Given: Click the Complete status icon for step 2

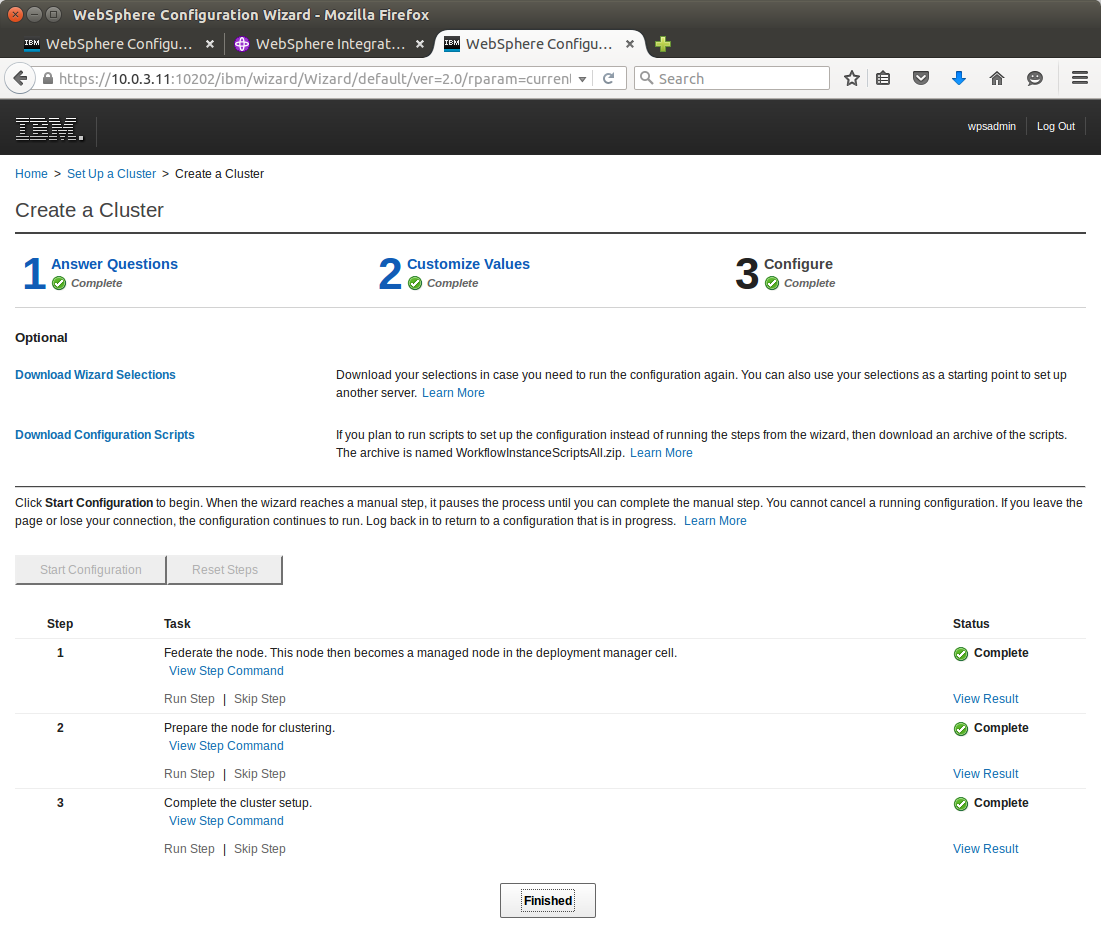Looking at the screenshot, I should (x=961, y=729).
